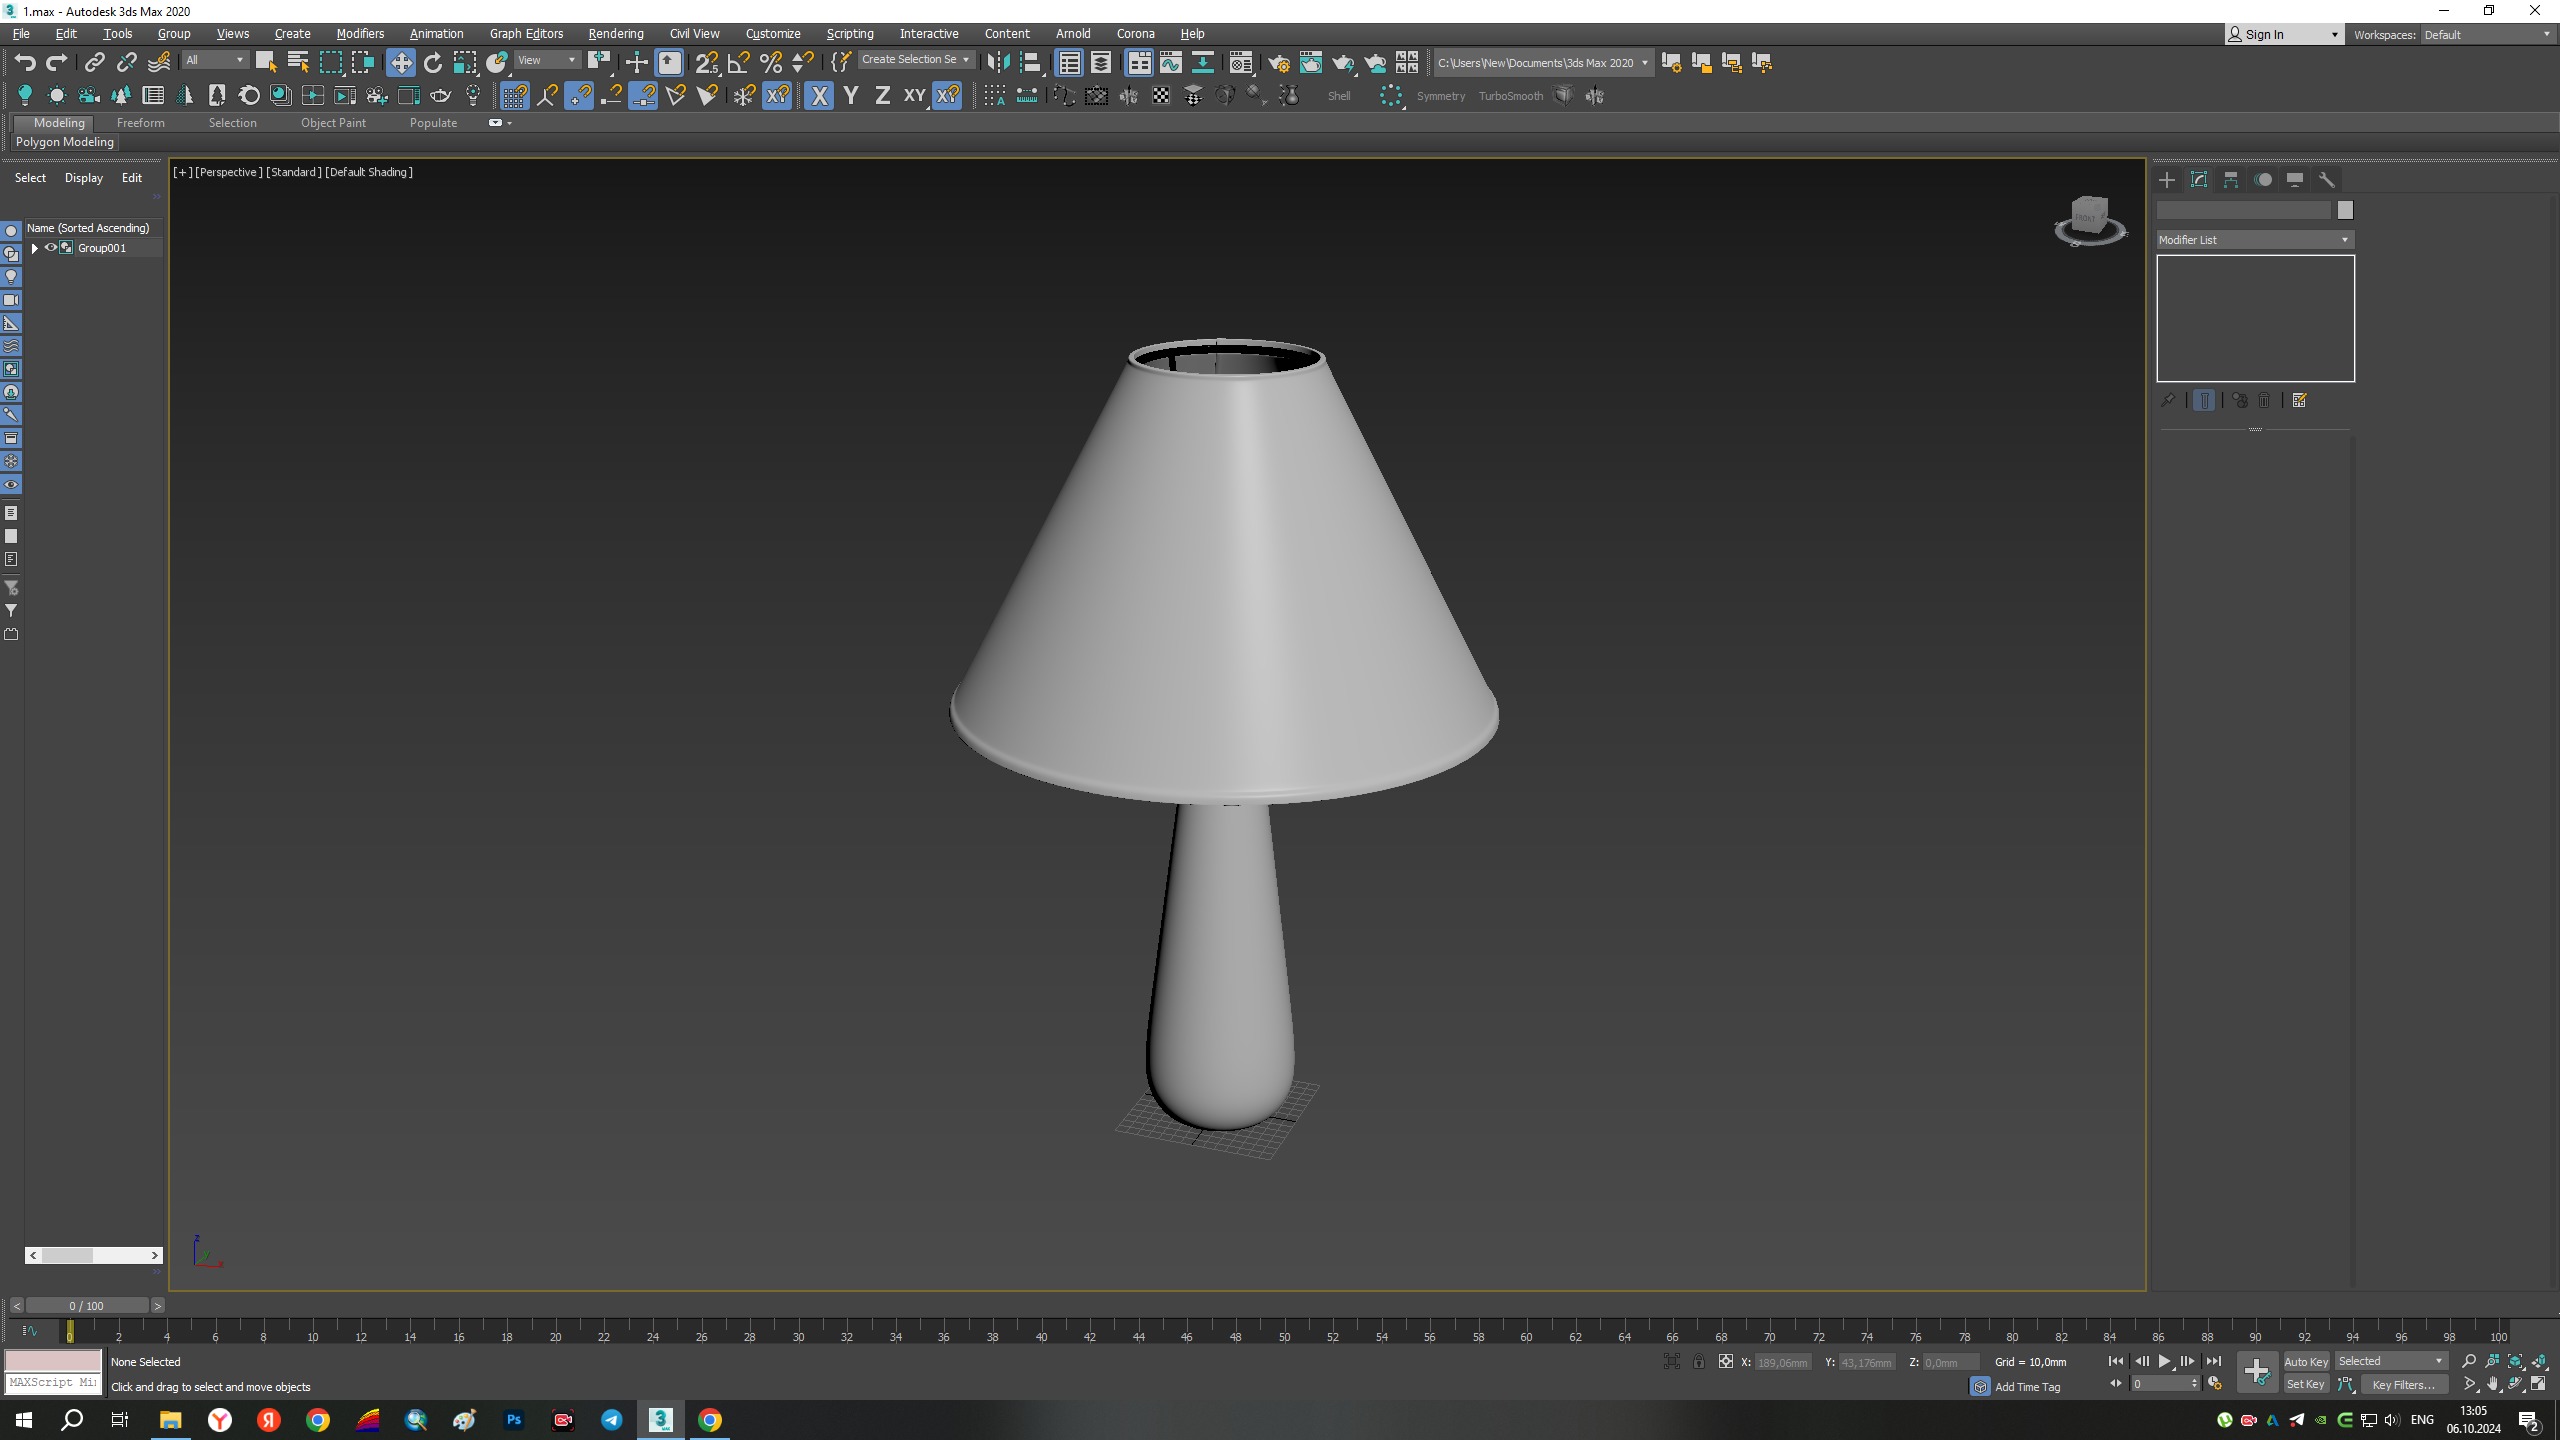Open the Rendered Frame Window icon
Image resolution: width=2560 pixels, height=1440 pixels.
coord(1311,63)
